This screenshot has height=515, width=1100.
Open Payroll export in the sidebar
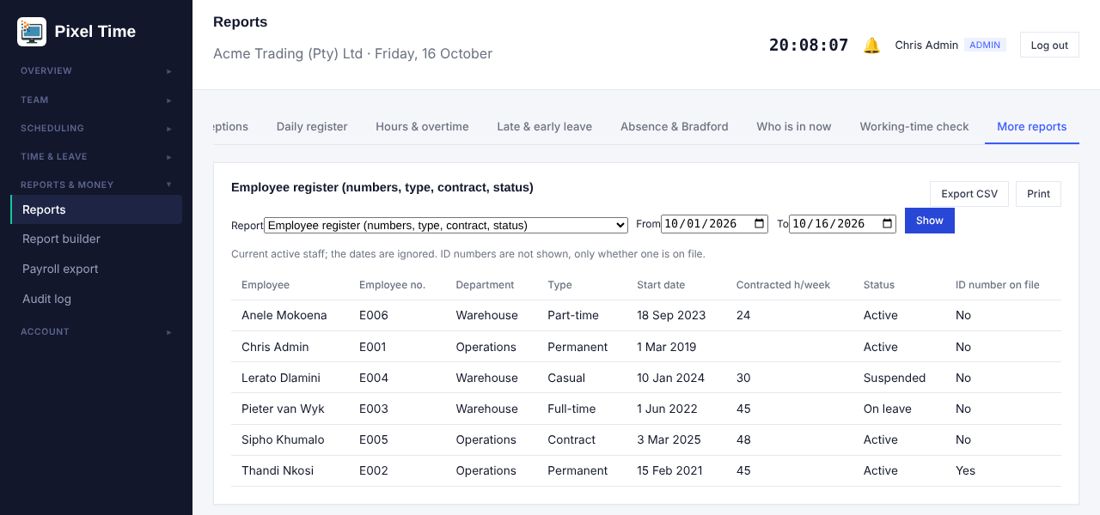click(96, 269)
